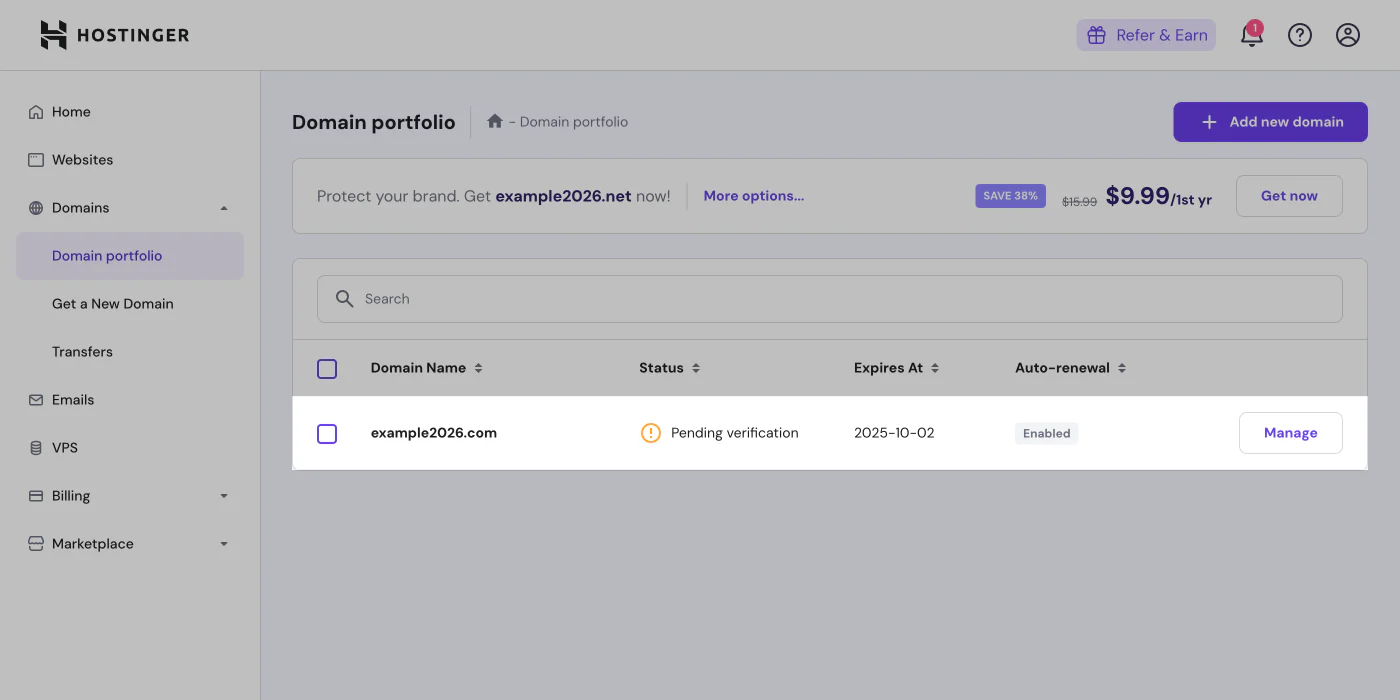Expand the Marketplace sidebar section

[224, 543]
